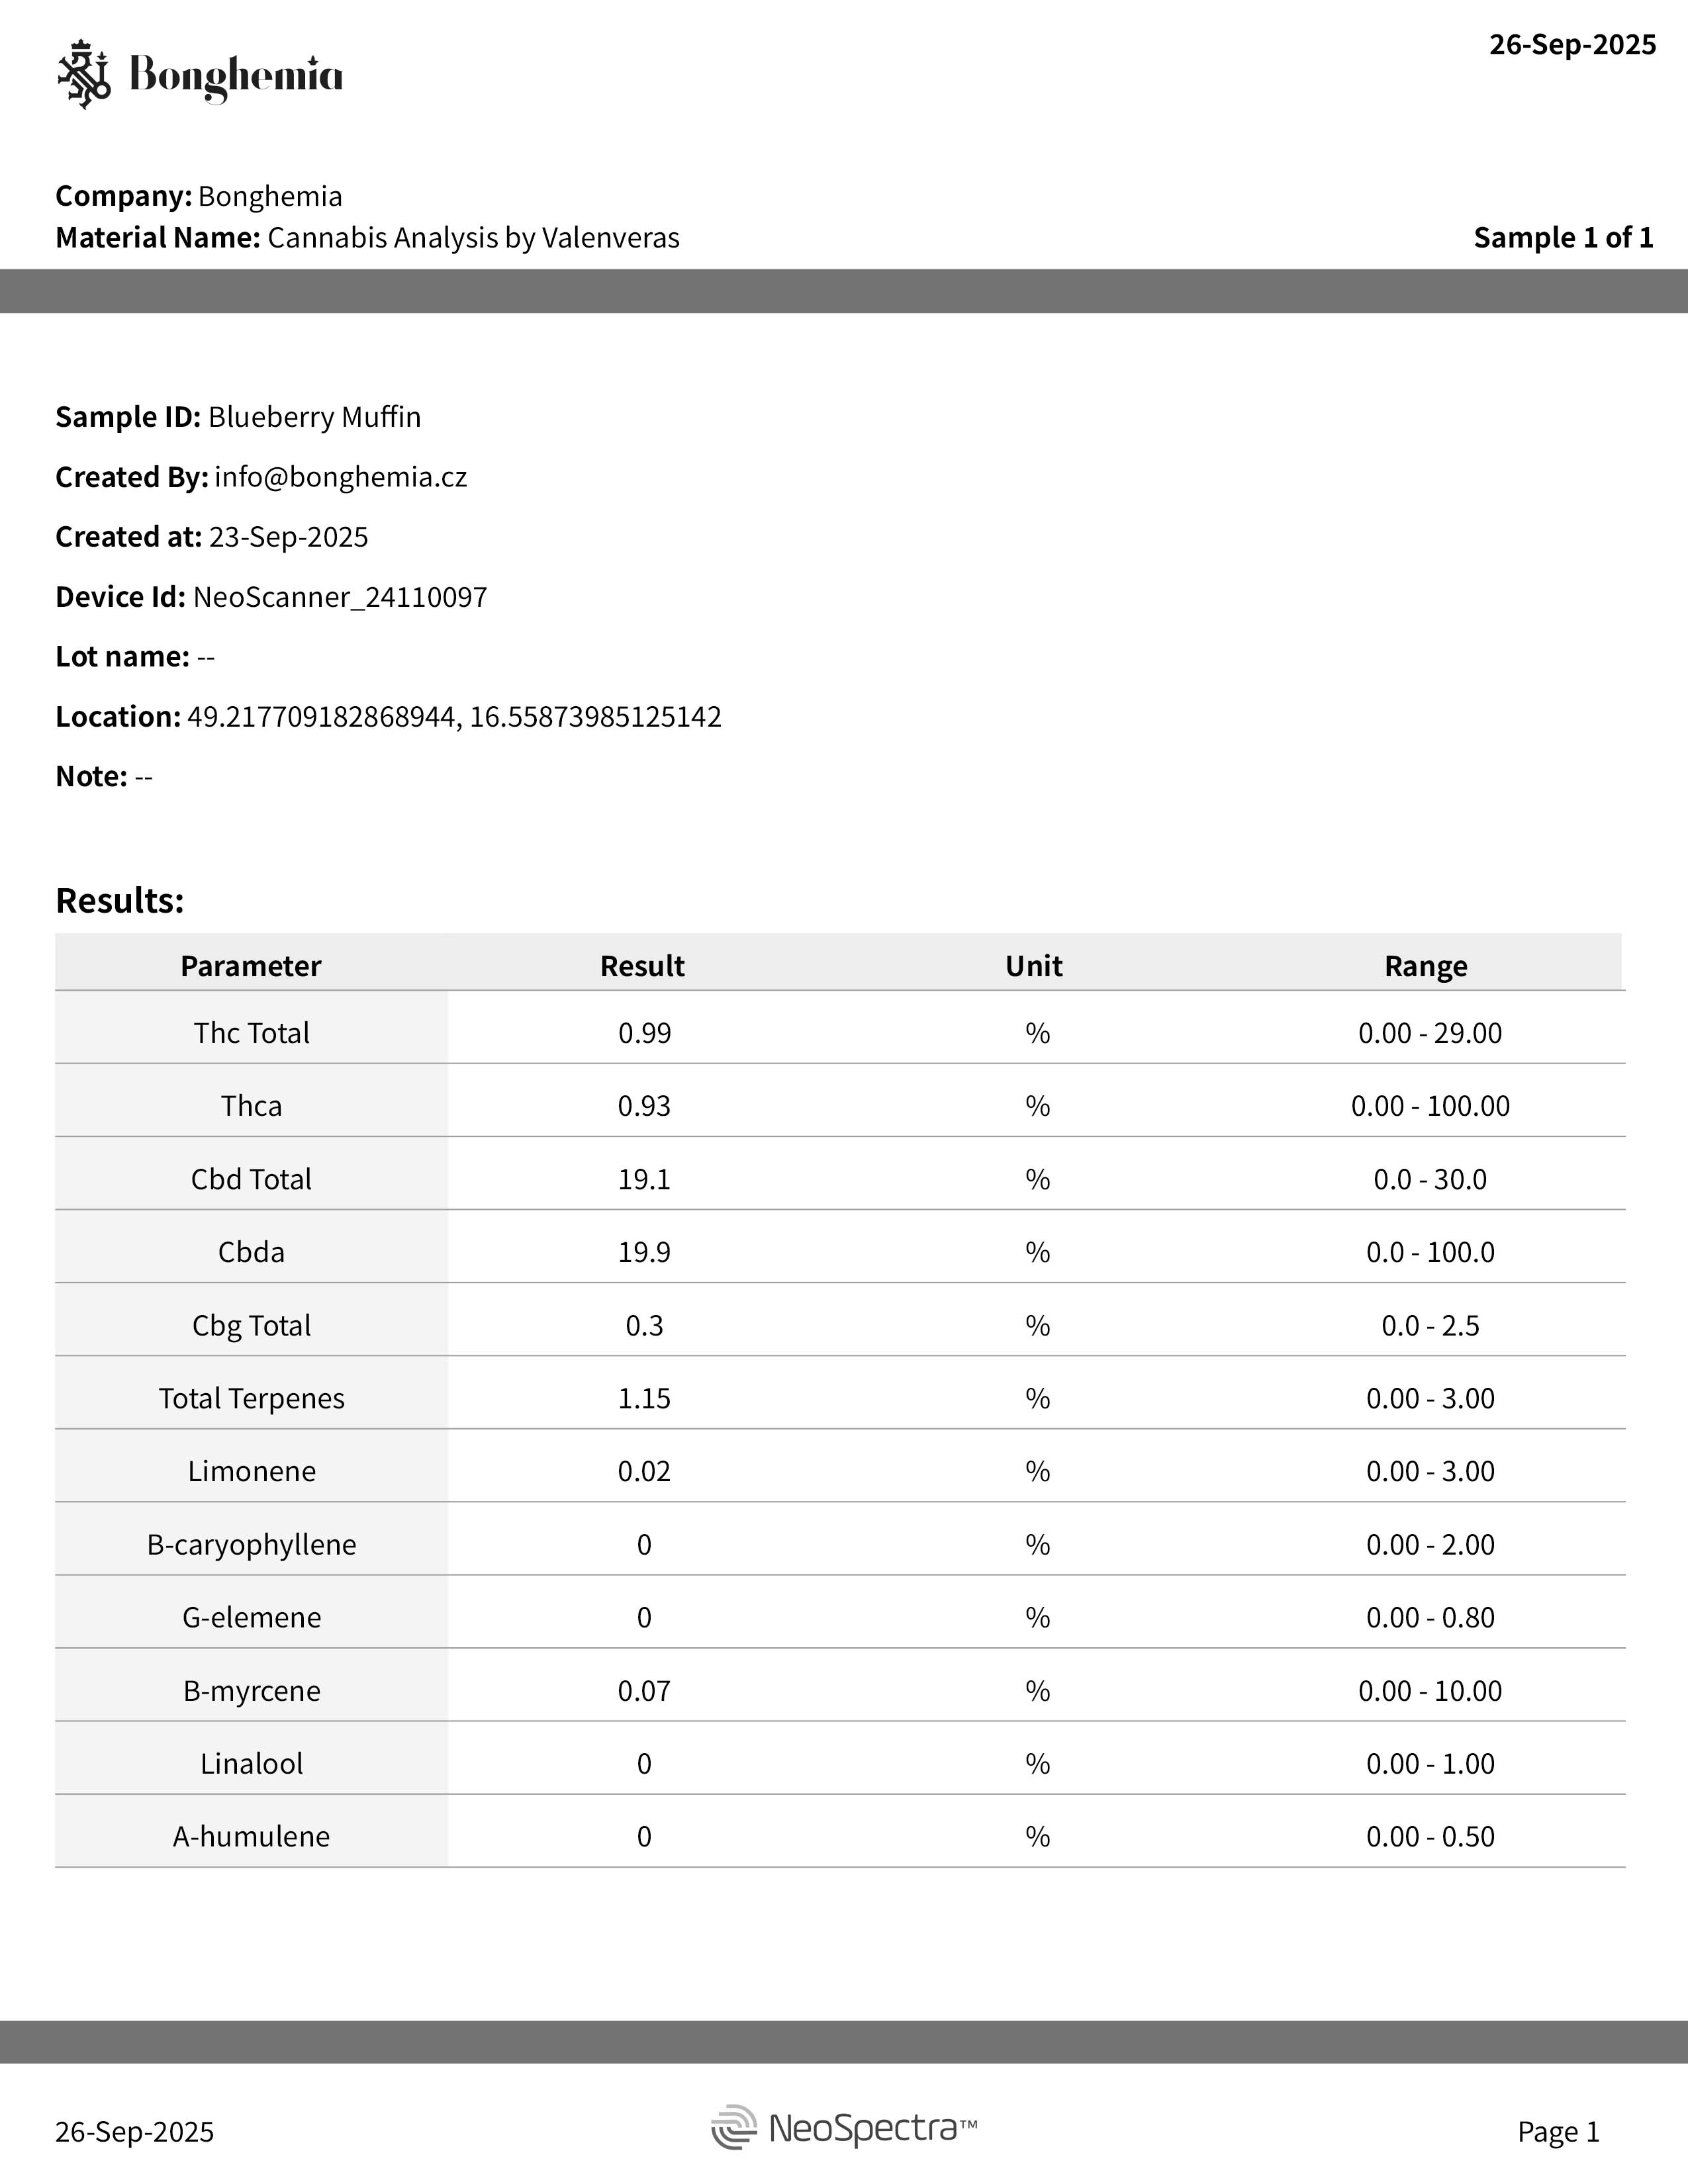
Task: Click the B-caryophyllene parameter cell
Action: [252, 1544]
